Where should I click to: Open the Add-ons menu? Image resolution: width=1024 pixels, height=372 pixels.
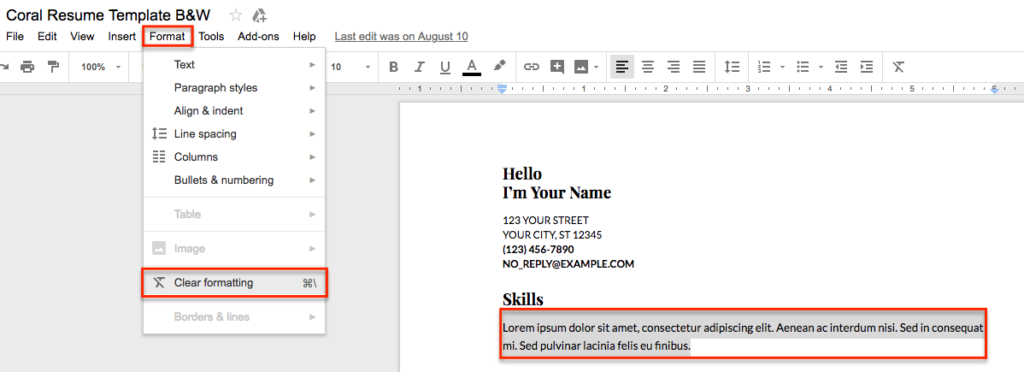click(259, 37)
